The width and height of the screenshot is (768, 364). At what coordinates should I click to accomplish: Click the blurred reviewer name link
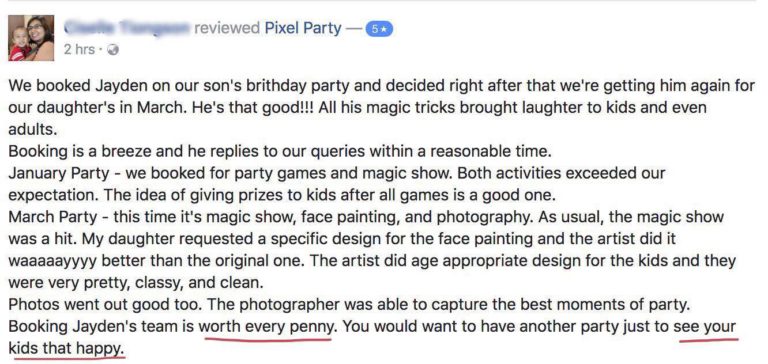pos(126,28)
